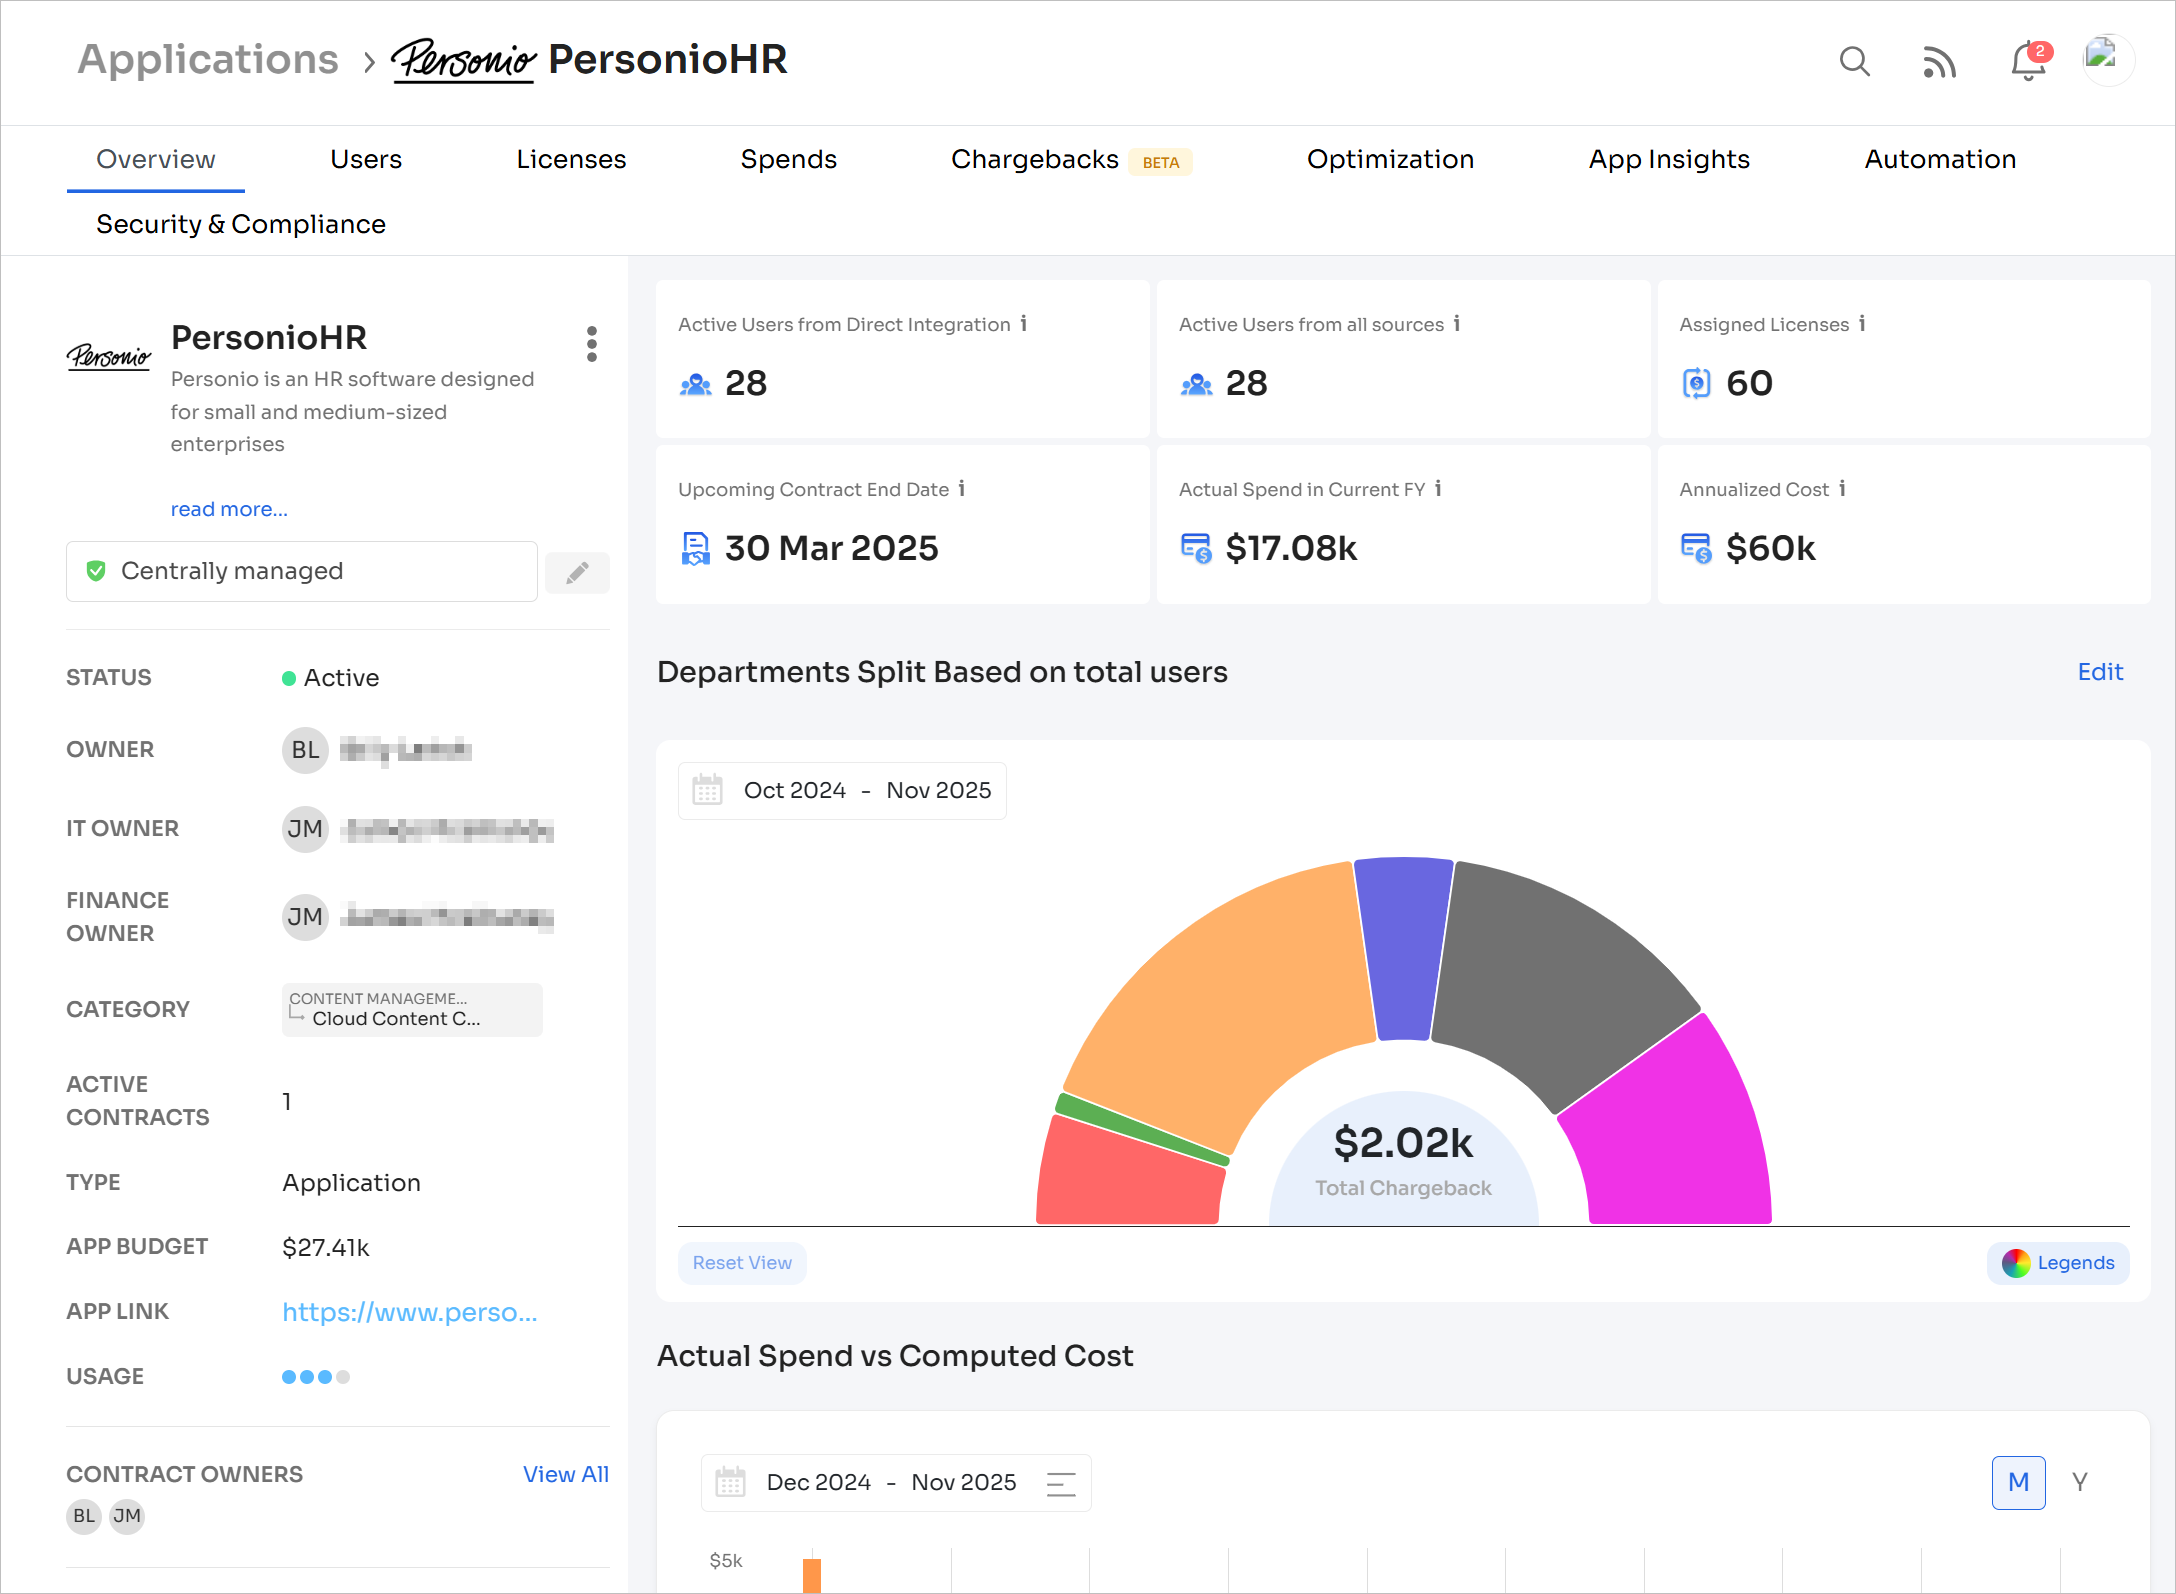Expand the Centrally managed field
This screenshot has width=2176, height=1594.
point(301,571)
